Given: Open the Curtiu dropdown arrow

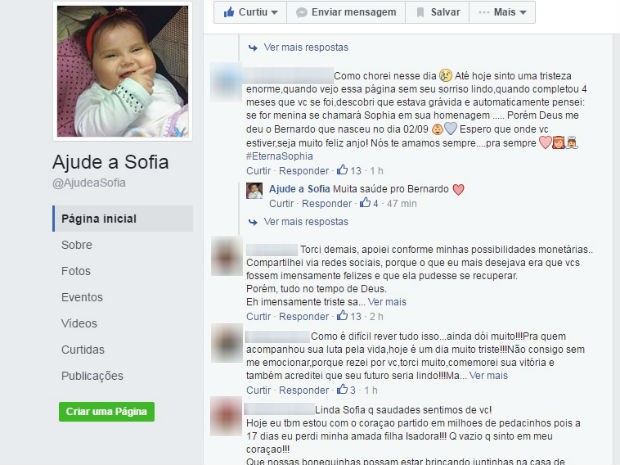Looking at the screenshot, I should point(274,12).
